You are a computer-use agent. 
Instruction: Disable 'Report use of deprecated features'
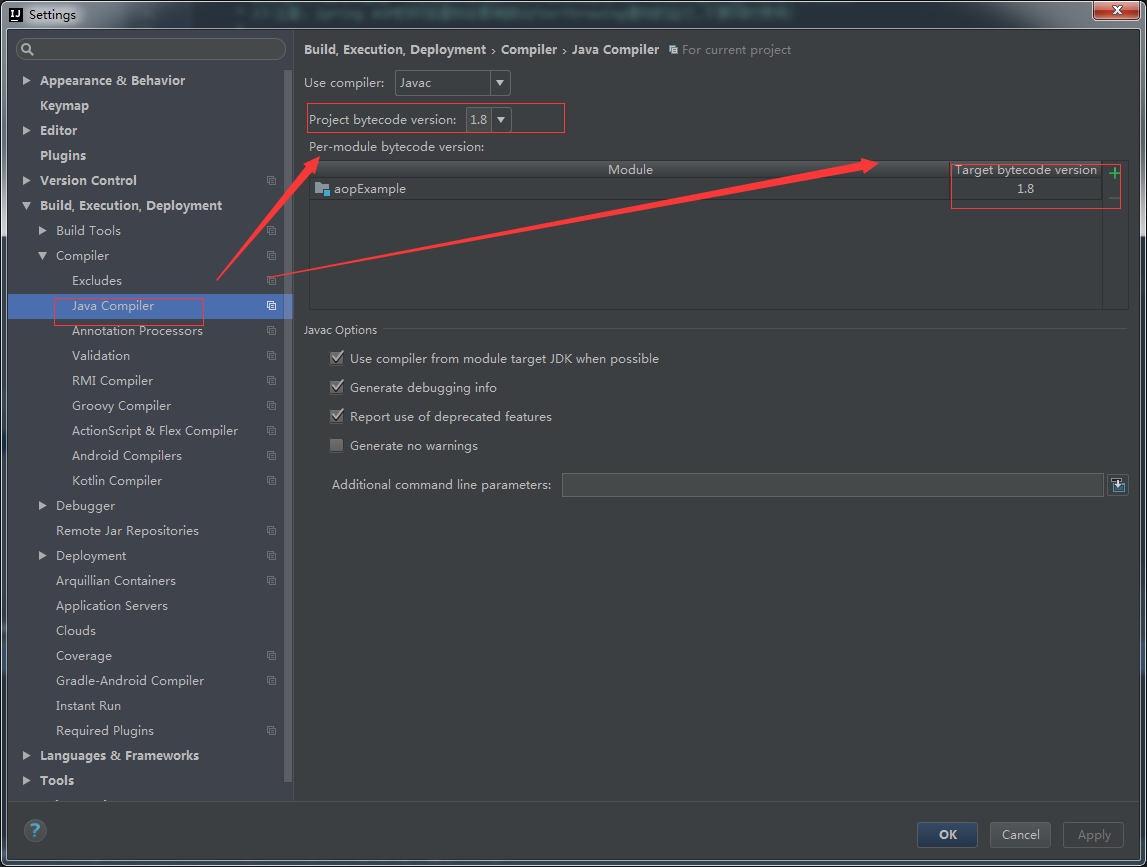click(337, 416)
